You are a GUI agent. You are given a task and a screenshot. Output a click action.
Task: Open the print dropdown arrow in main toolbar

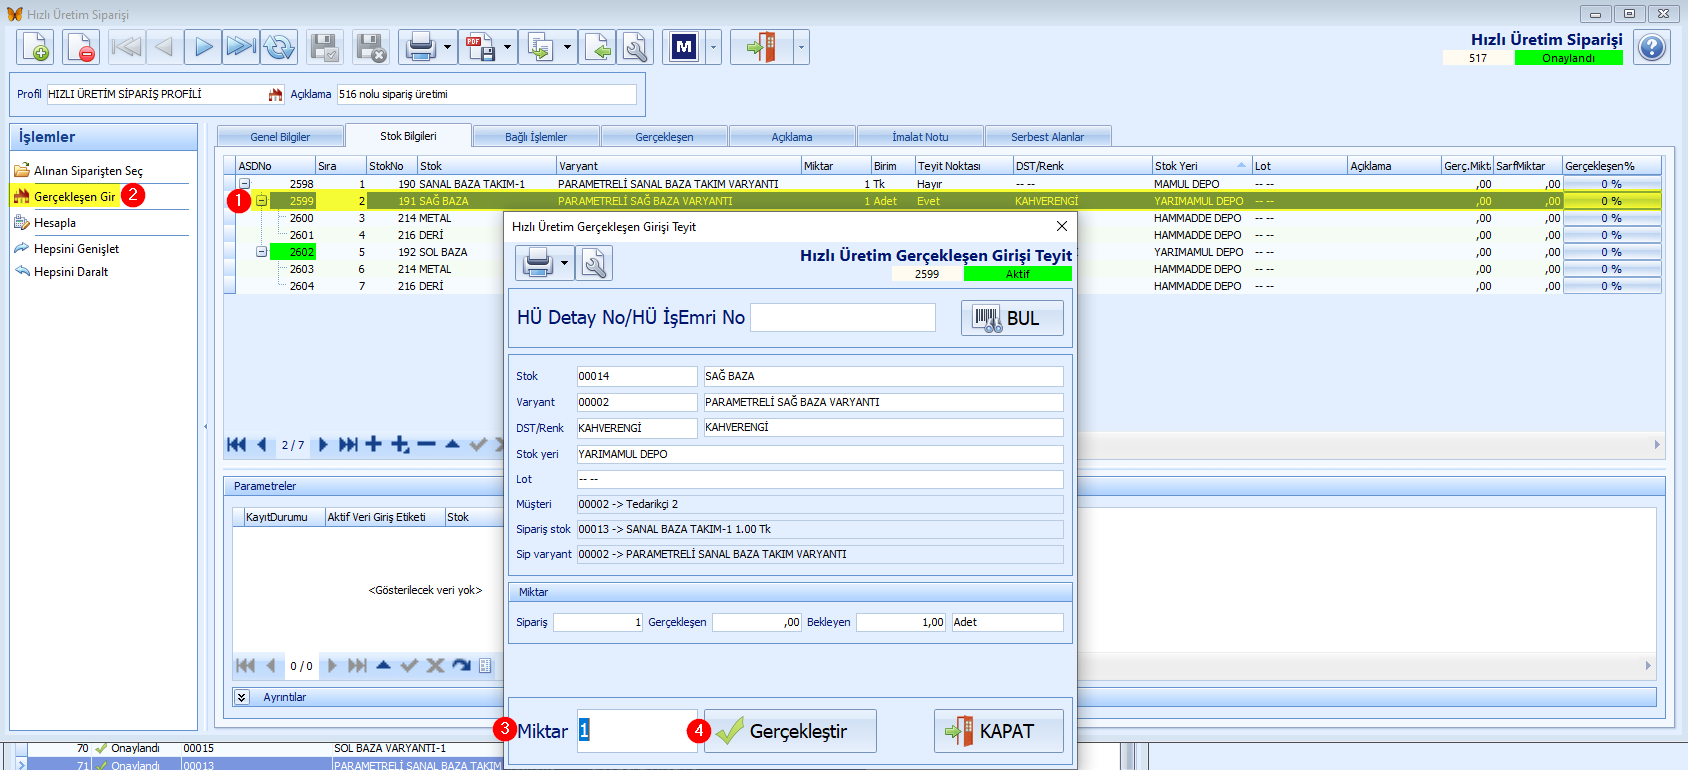coord(447,47)
